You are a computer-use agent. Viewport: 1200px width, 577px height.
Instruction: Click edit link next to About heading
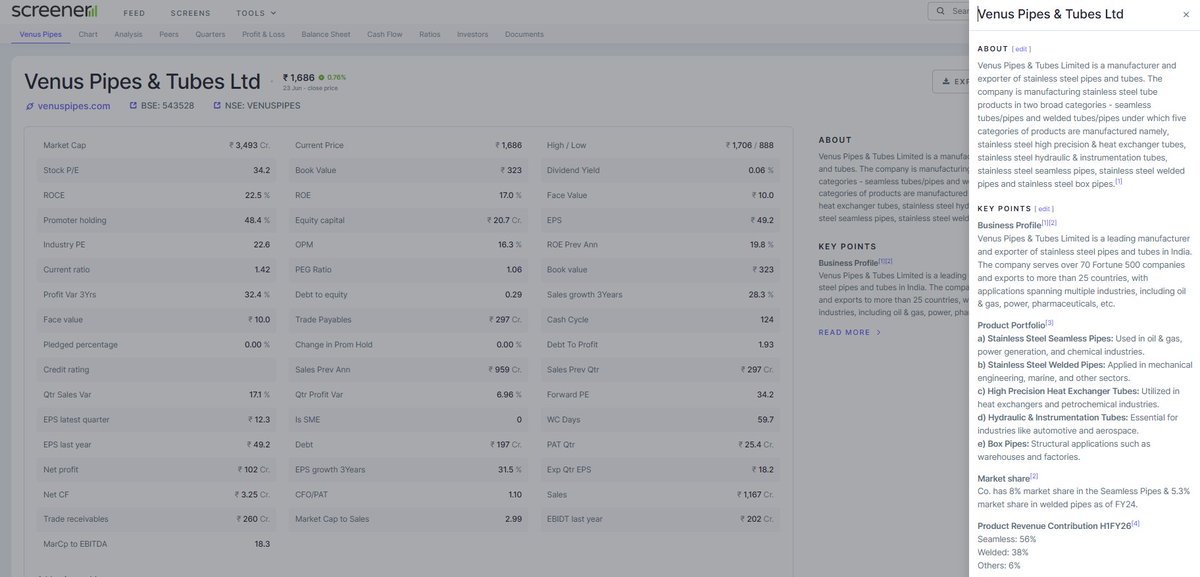click(1021, 49)
